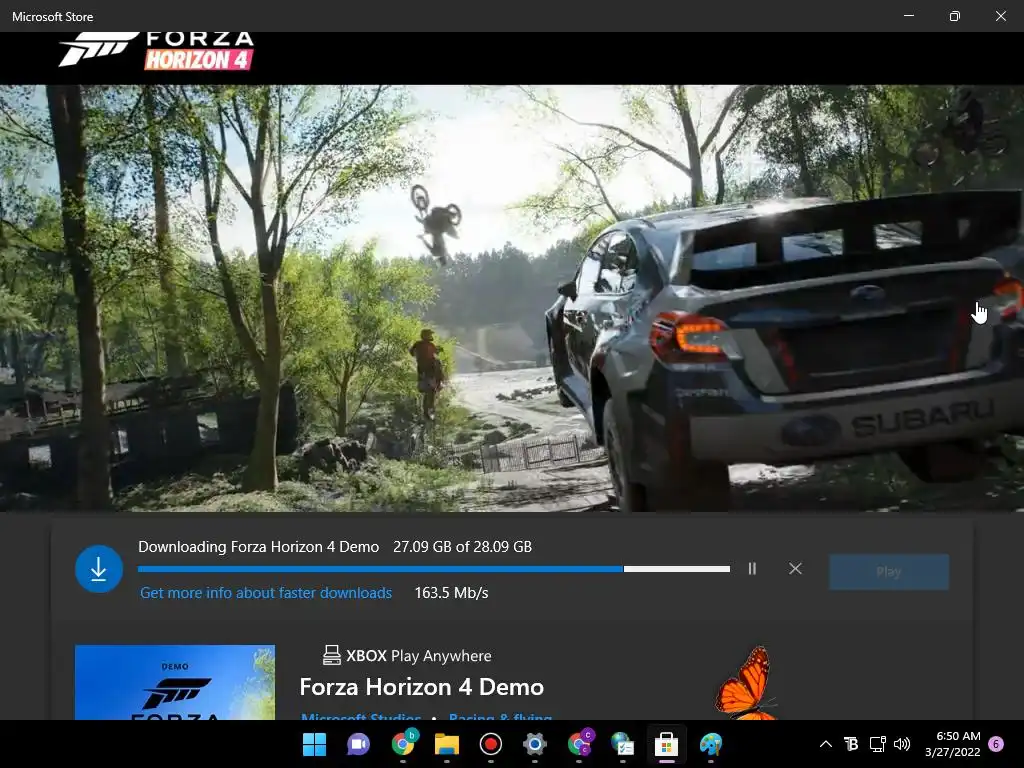The height and width of the screenshot is (768, 1024).
Task: Show hidden system tray icons chevron
Action: click(825, 744)
